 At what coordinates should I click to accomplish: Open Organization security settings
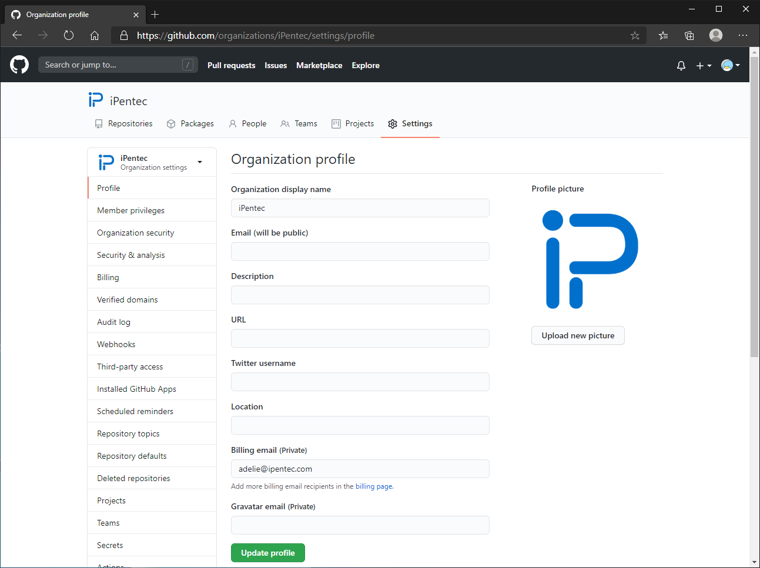click(x=152, y=233)
